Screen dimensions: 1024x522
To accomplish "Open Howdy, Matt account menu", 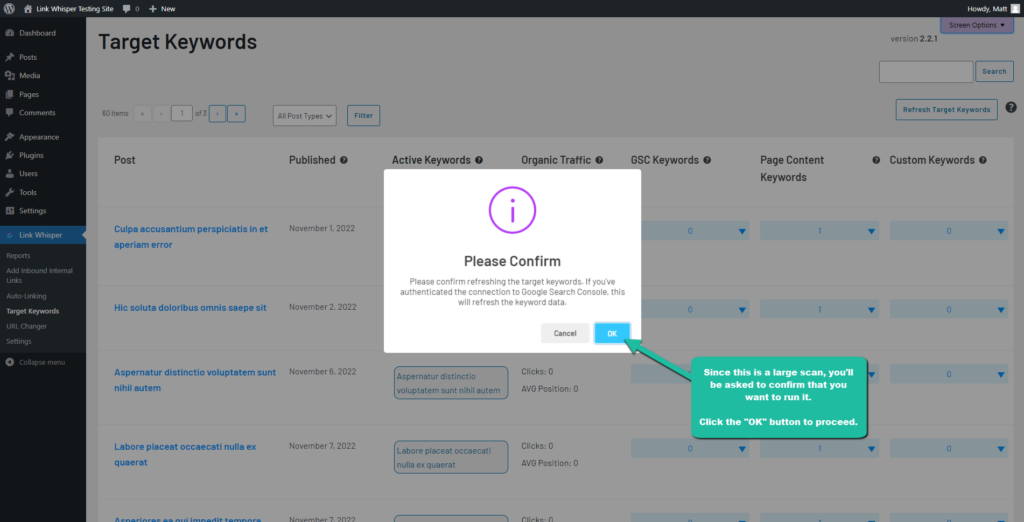I will point(993,8).
